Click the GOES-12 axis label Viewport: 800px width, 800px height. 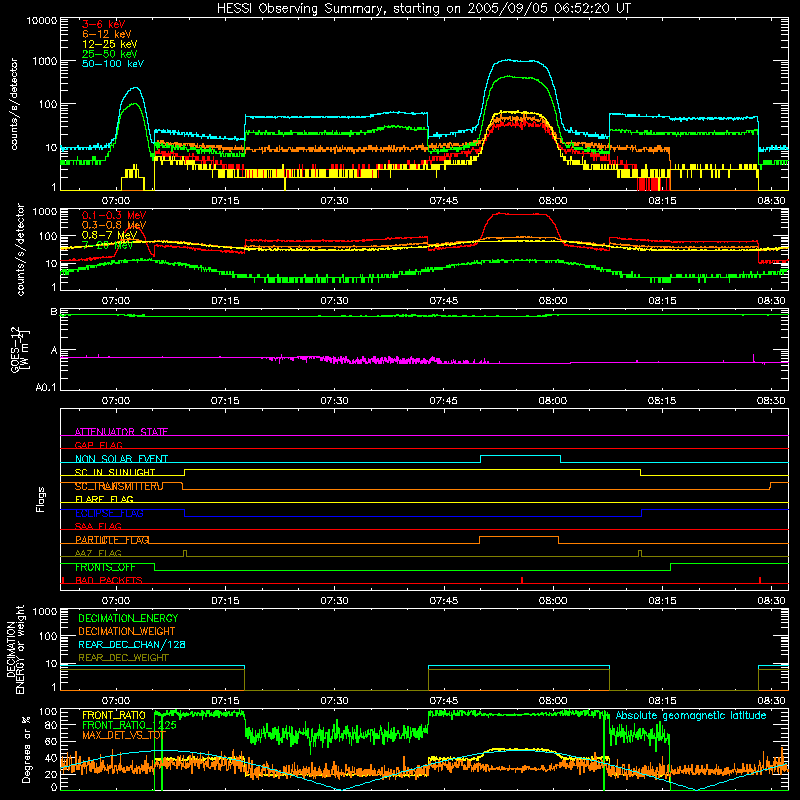pyautogui.click(x=20, y=349)
